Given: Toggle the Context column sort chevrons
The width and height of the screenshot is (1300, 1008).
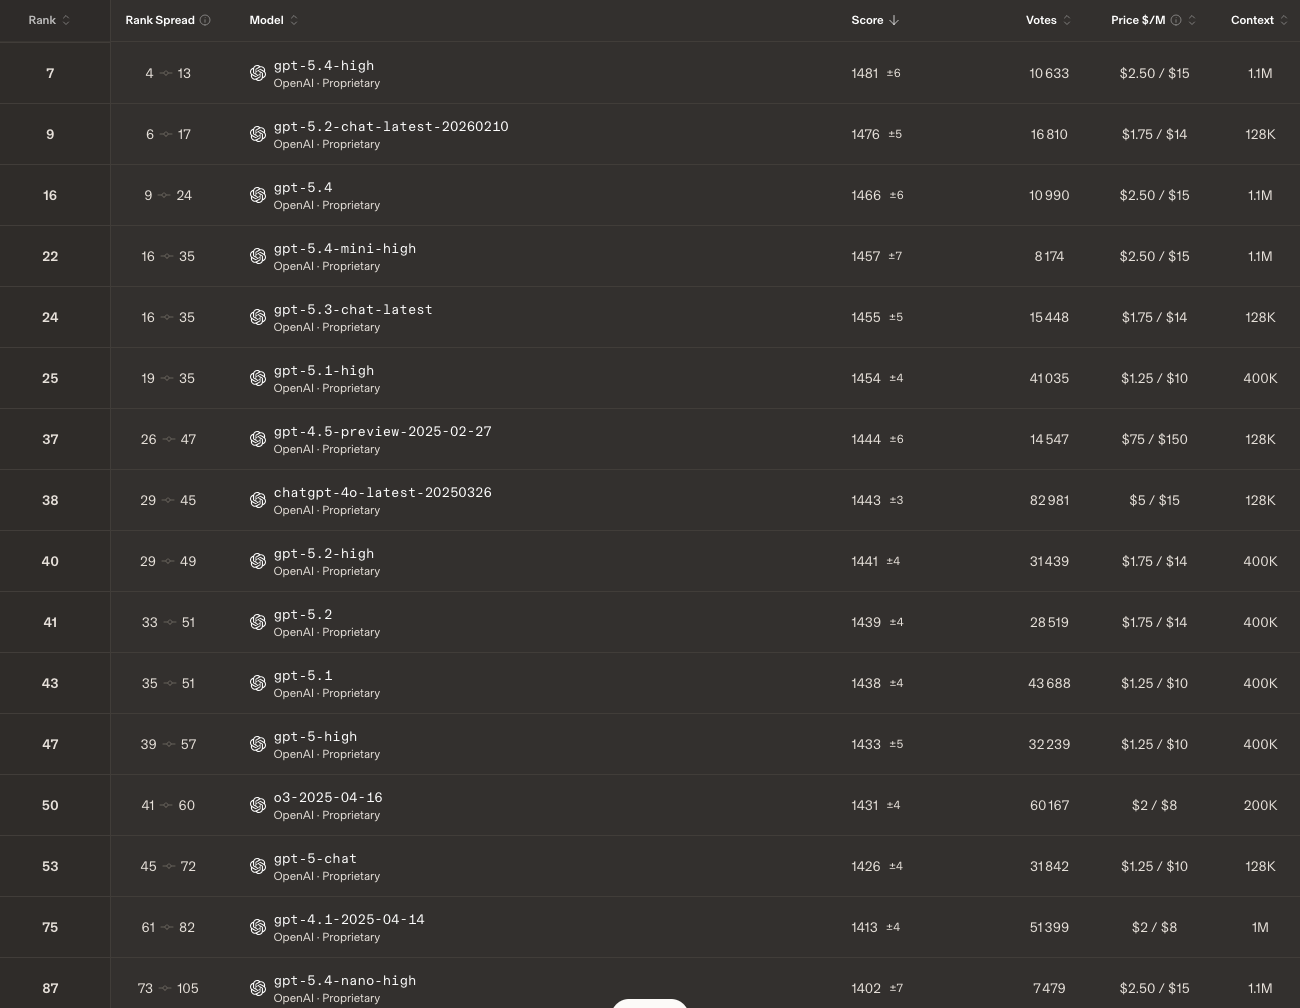Looking at the screenshot, I should 1285,19.
